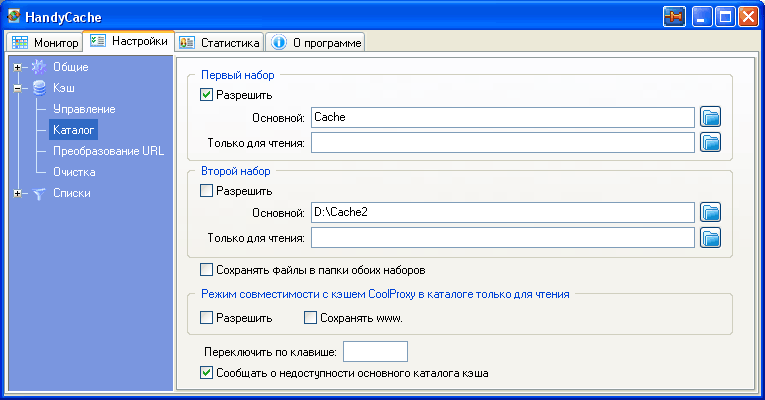Open the Очистка settings page
765x400 pixels.
point(74,172)
